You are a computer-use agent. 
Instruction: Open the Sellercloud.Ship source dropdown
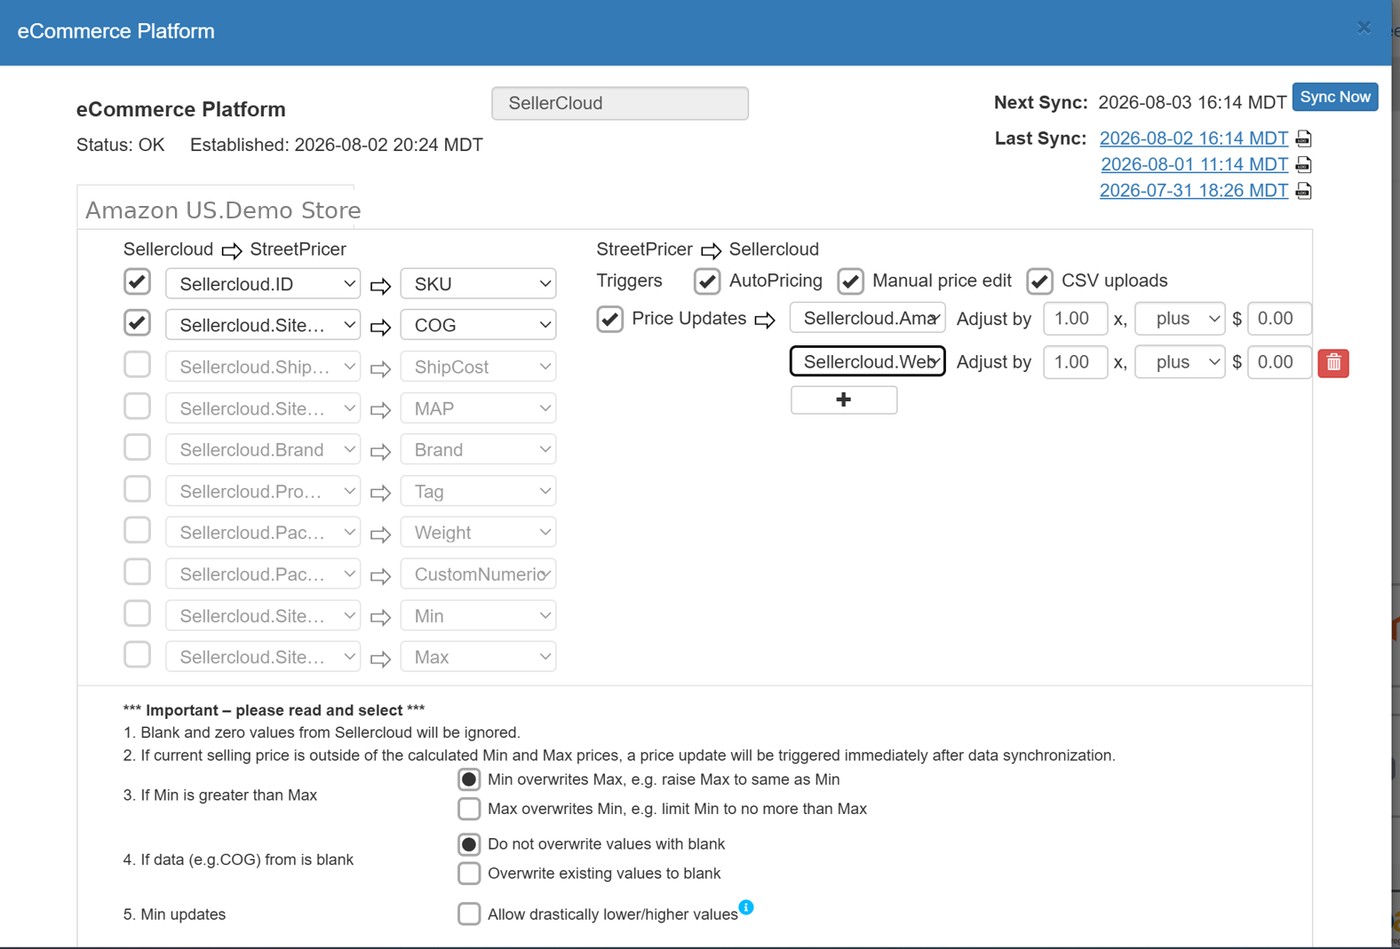point(263,367)
